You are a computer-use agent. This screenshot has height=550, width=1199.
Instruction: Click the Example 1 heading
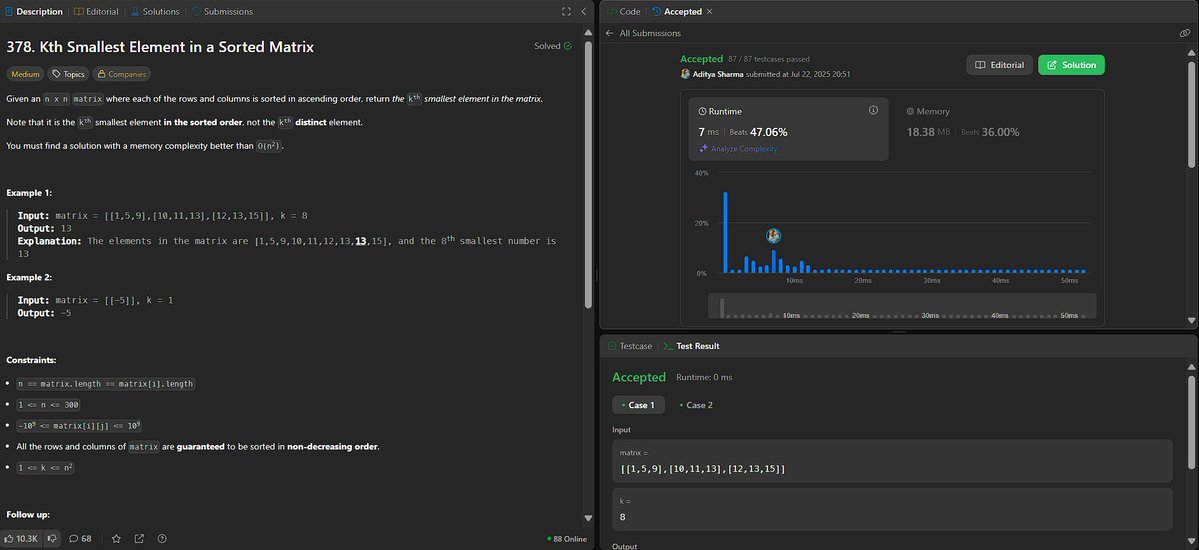29,193
